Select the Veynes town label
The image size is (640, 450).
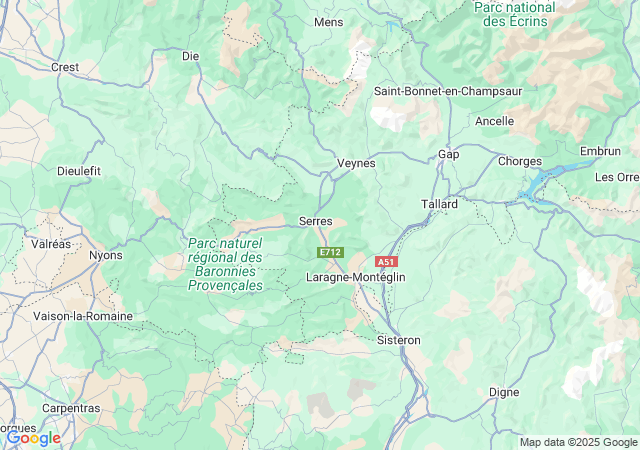(x=356, y=163)
